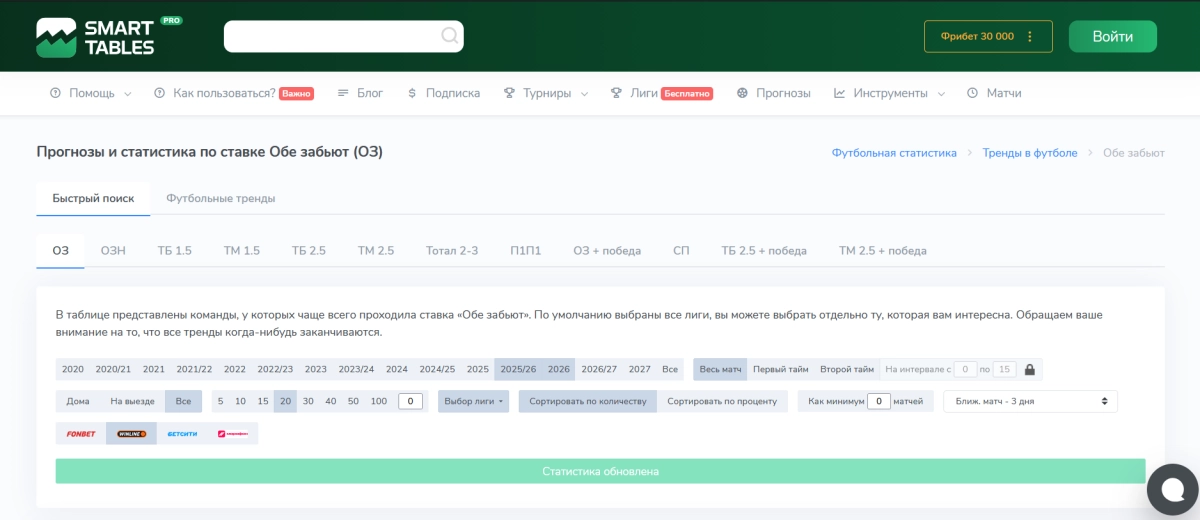Select the Все venue filter

183,401
